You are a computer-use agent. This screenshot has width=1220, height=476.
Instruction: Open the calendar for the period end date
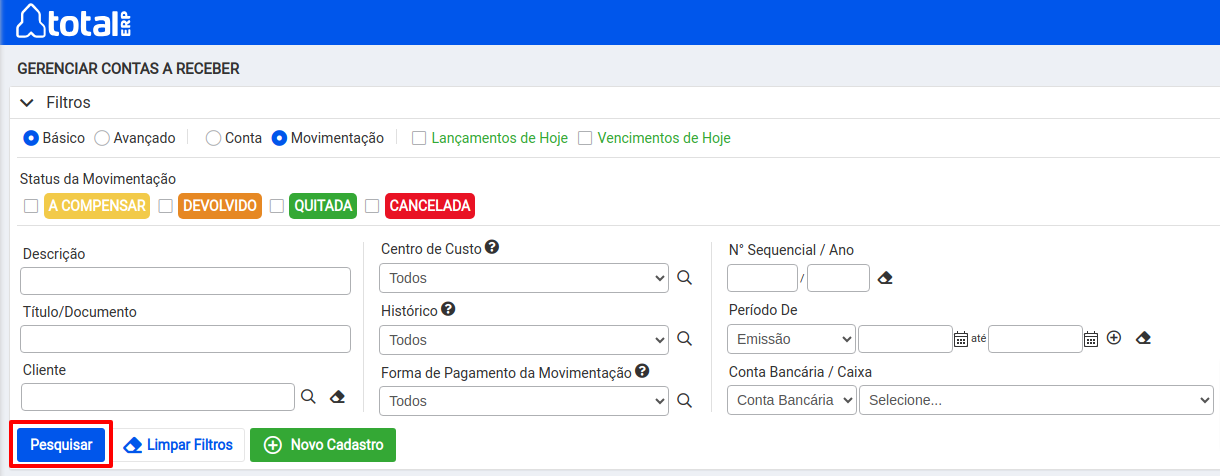pos(1091,339)
